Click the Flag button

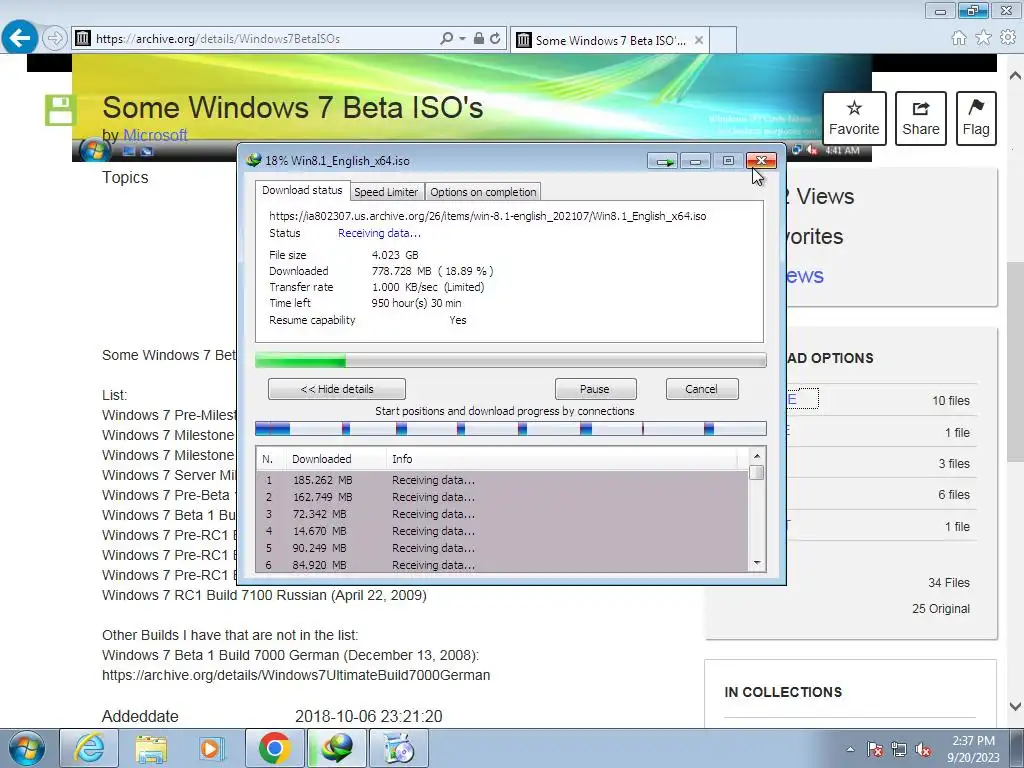(976, 118)
